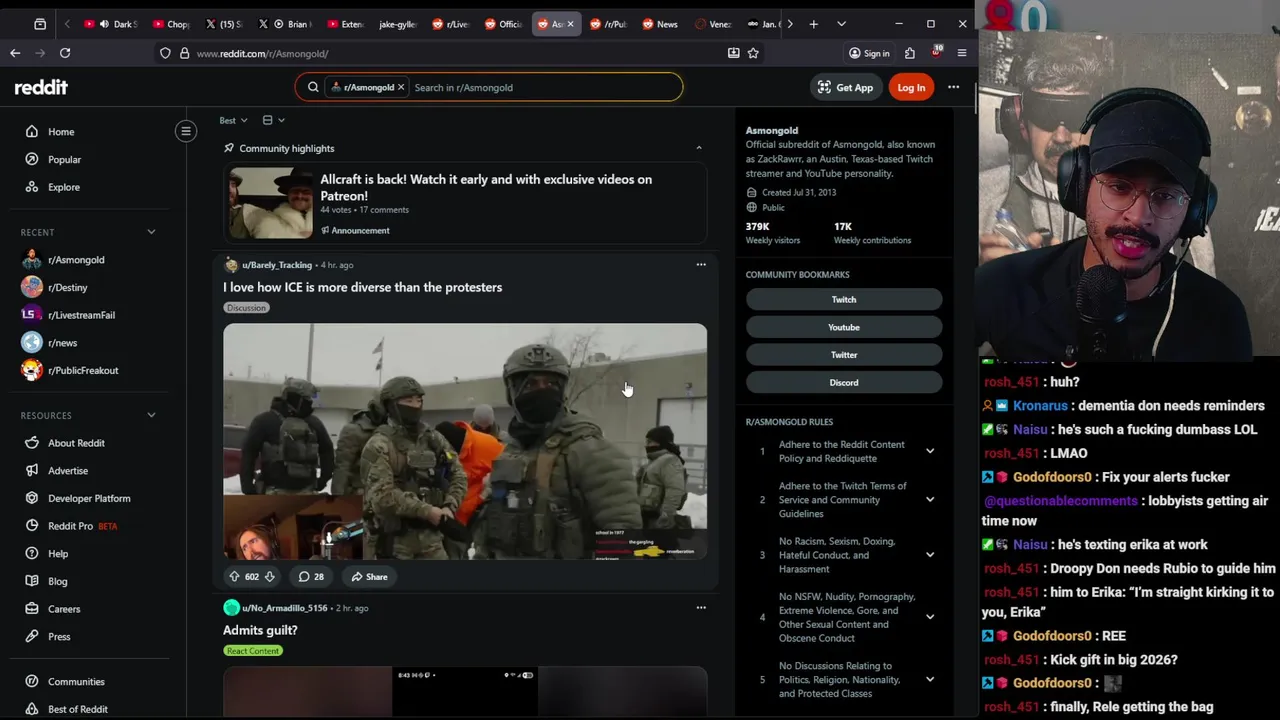Switch to the r/Live browser tab

(x=451, y=24)
